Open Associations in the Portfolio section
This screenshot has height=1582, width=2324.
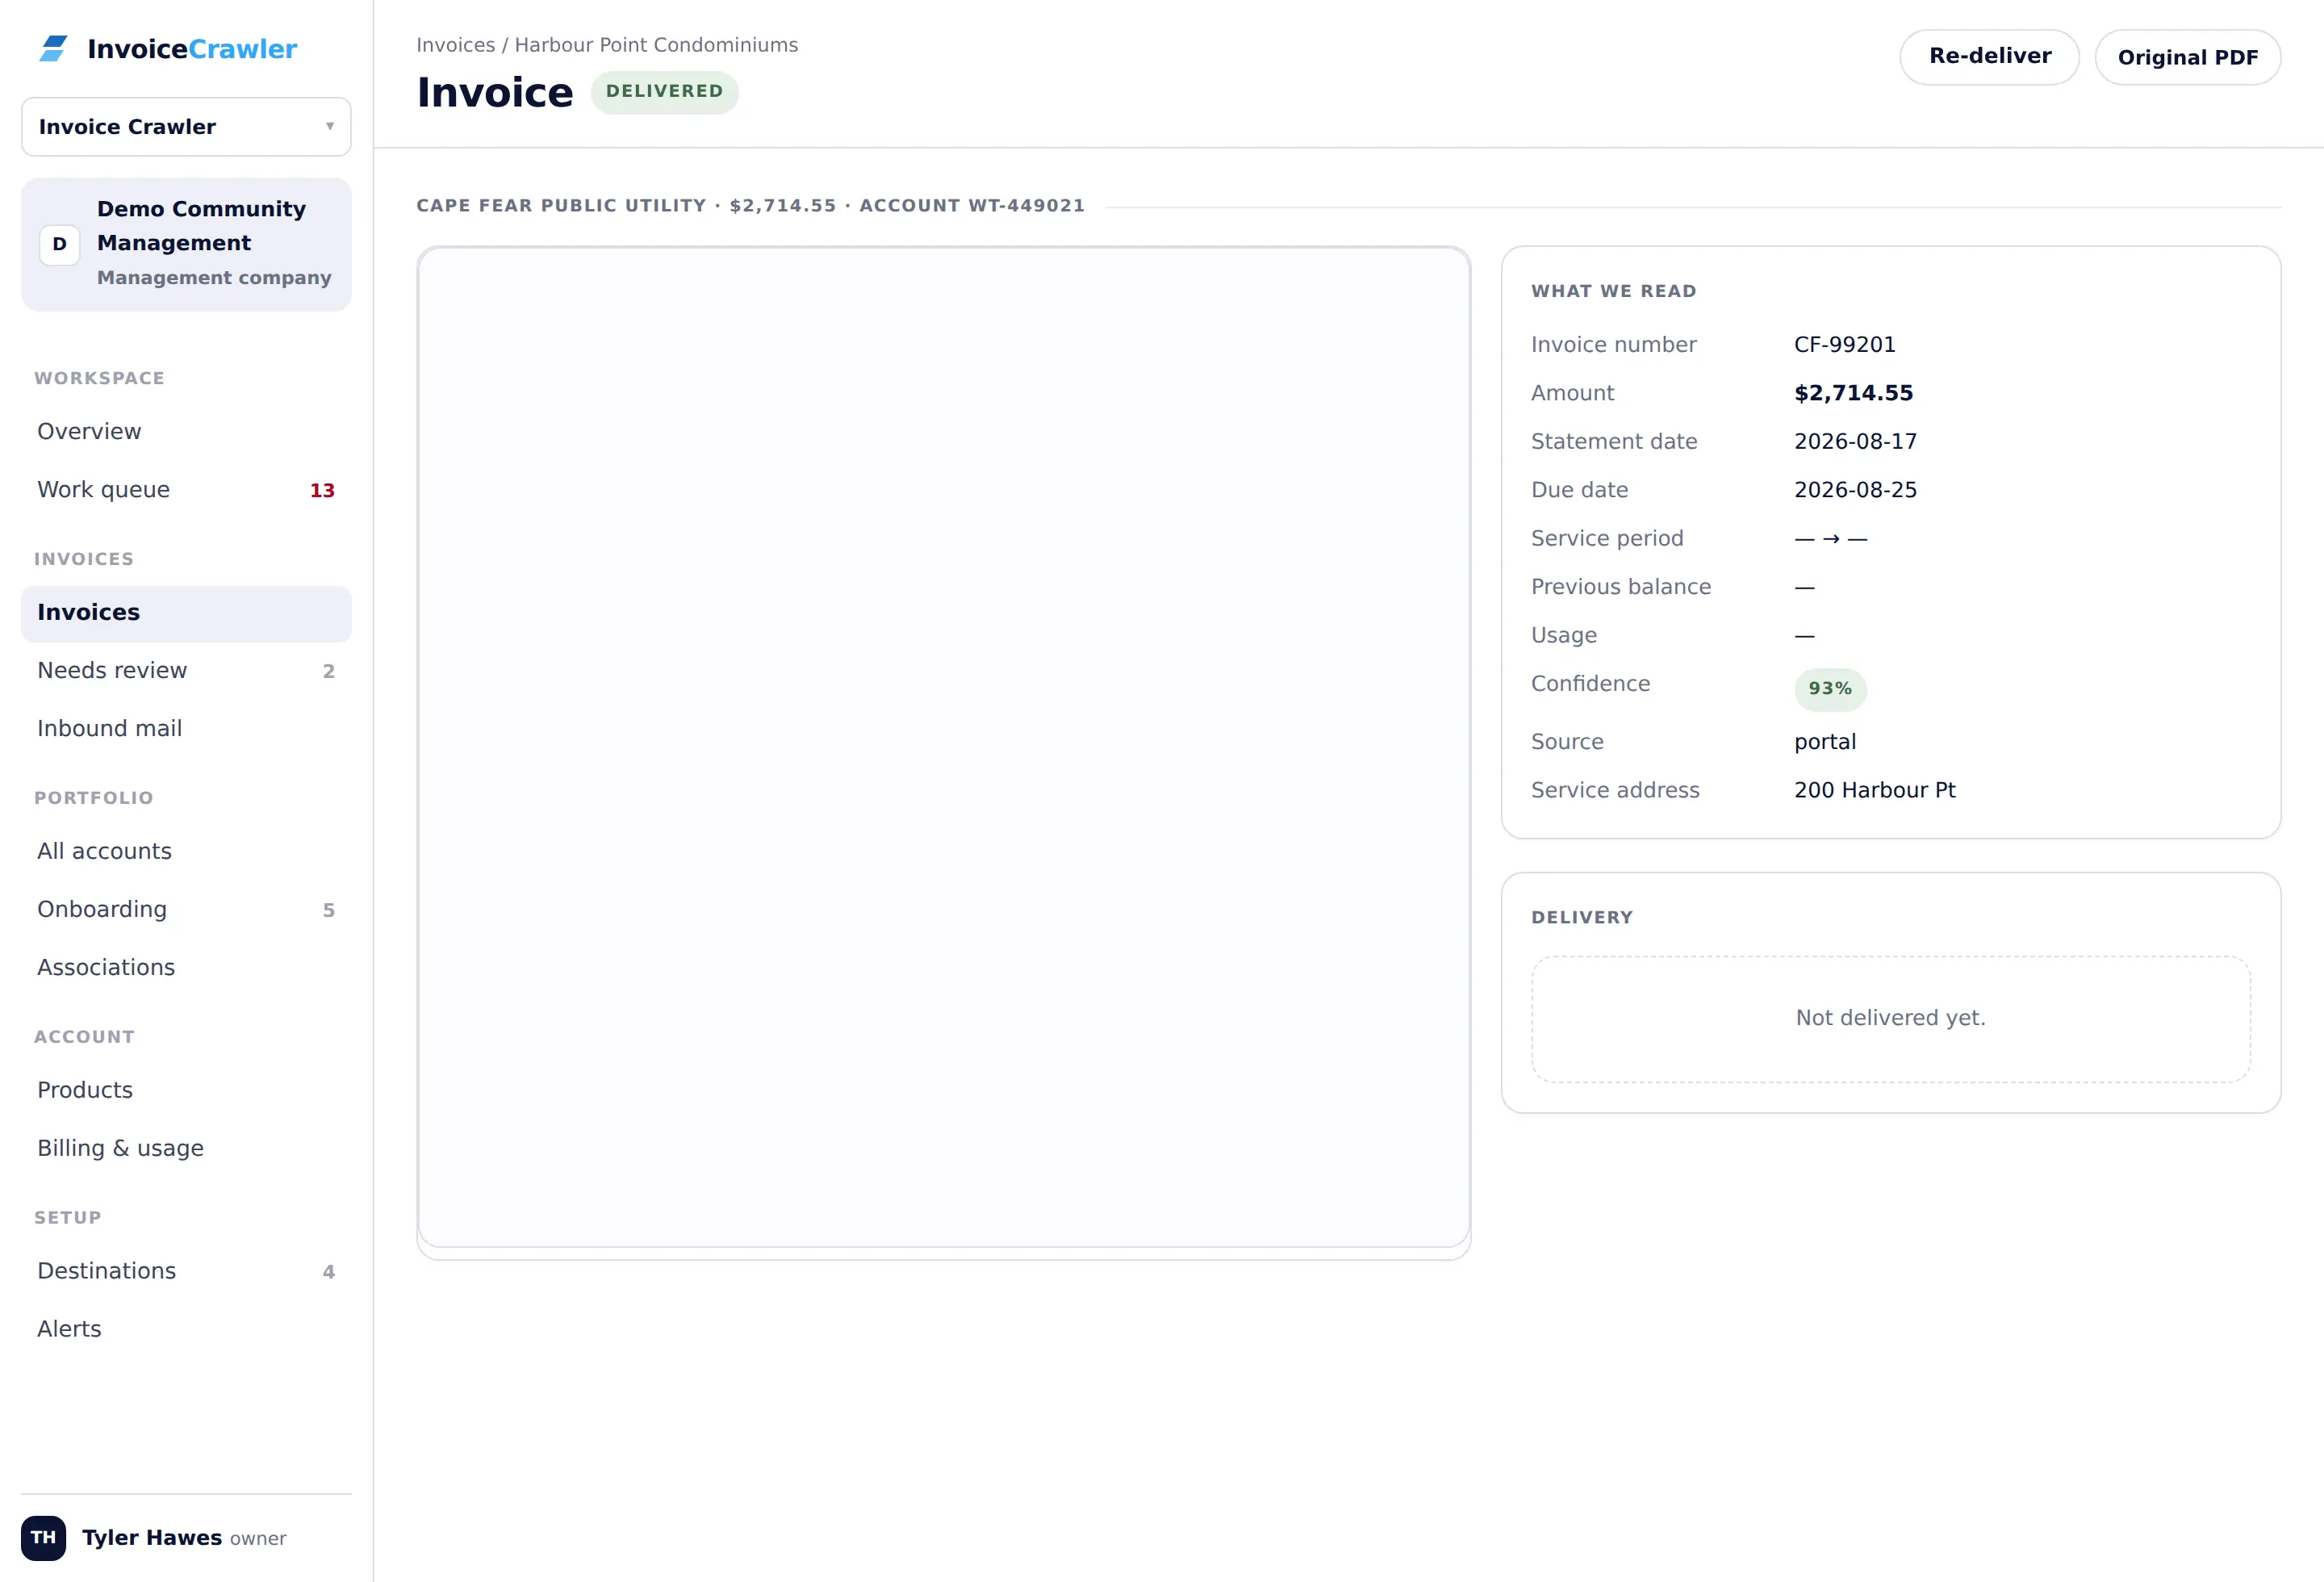tap(186, 968)
